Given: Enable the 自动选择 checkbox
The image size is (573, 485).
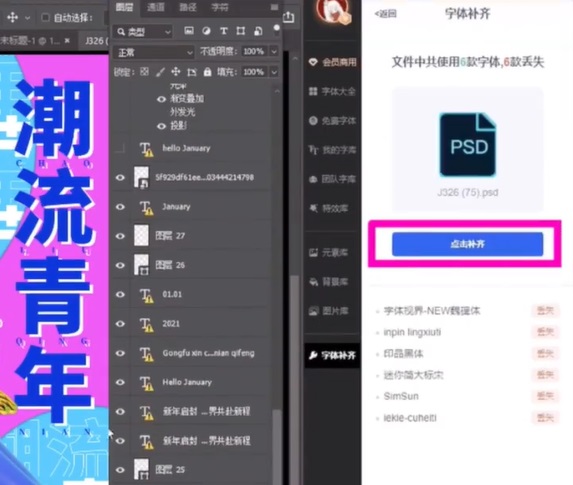Looking at the screenshot, I should [x=45, y=18].
